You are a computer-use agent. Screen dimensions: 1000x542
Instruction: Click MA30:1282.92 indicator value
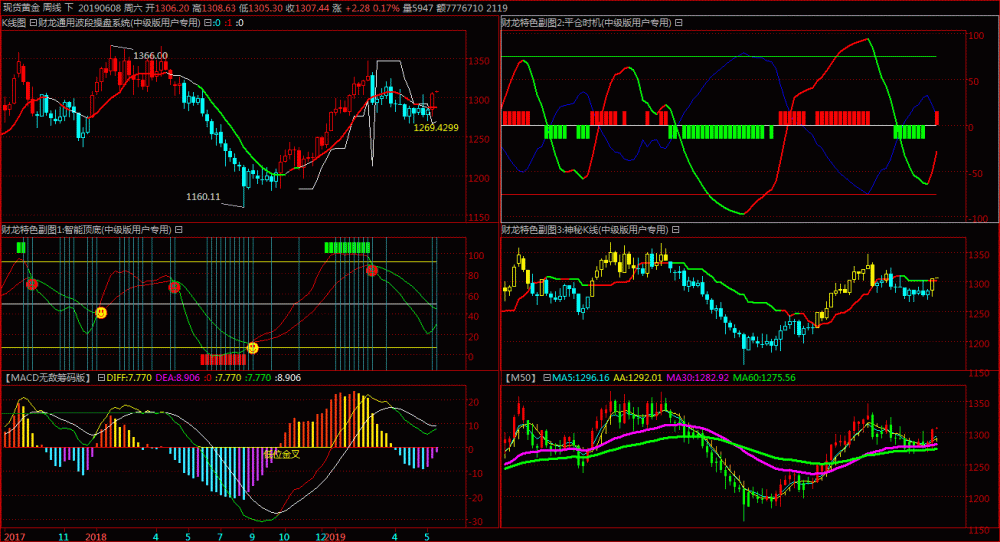(698, 377)
